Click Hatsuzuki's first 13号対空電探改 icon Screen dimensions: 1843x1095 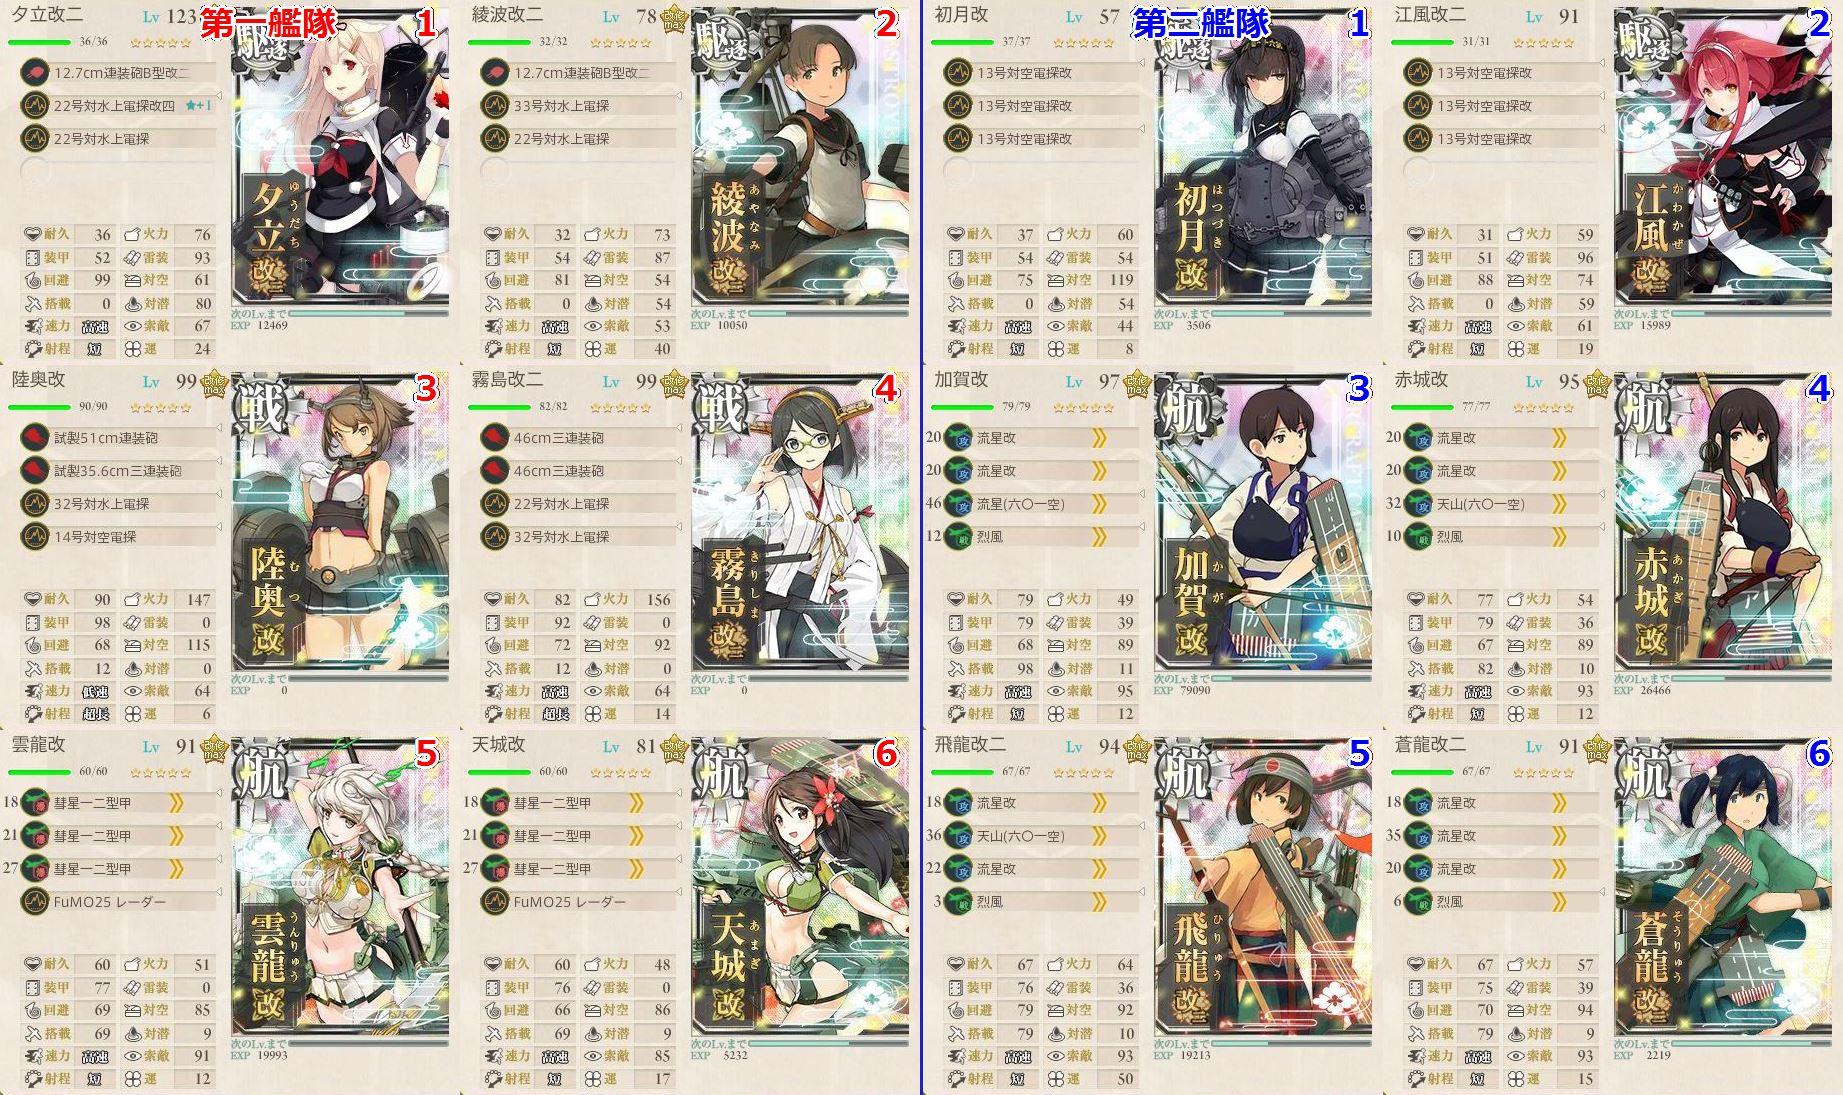click(958, 73)
